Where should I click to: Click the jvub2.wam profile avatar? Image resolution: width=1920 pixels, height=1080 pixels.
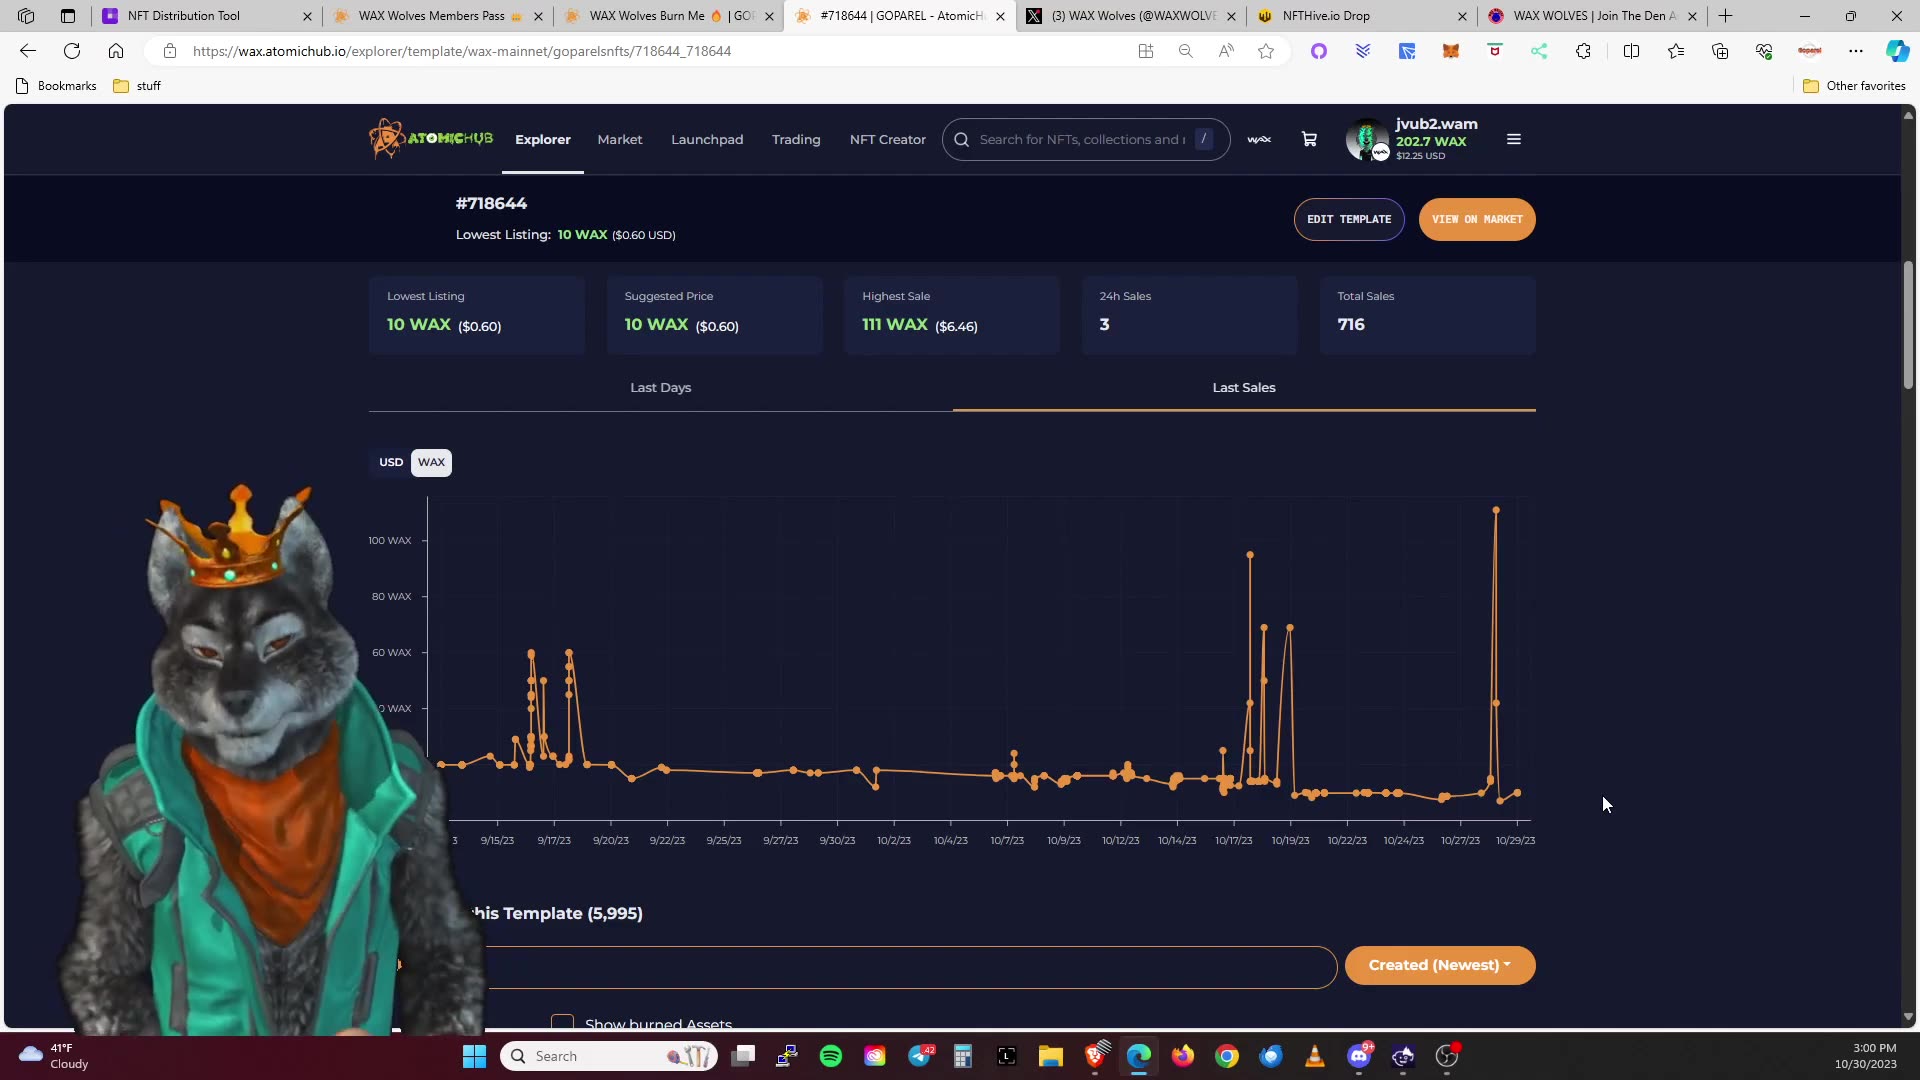(1366, 139)
